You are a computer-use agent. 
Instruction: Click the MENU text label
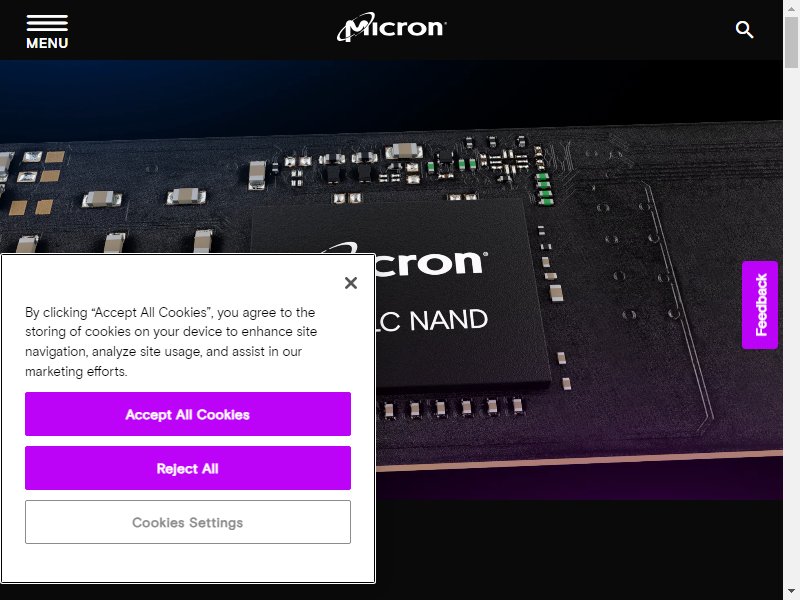[47, 43]
